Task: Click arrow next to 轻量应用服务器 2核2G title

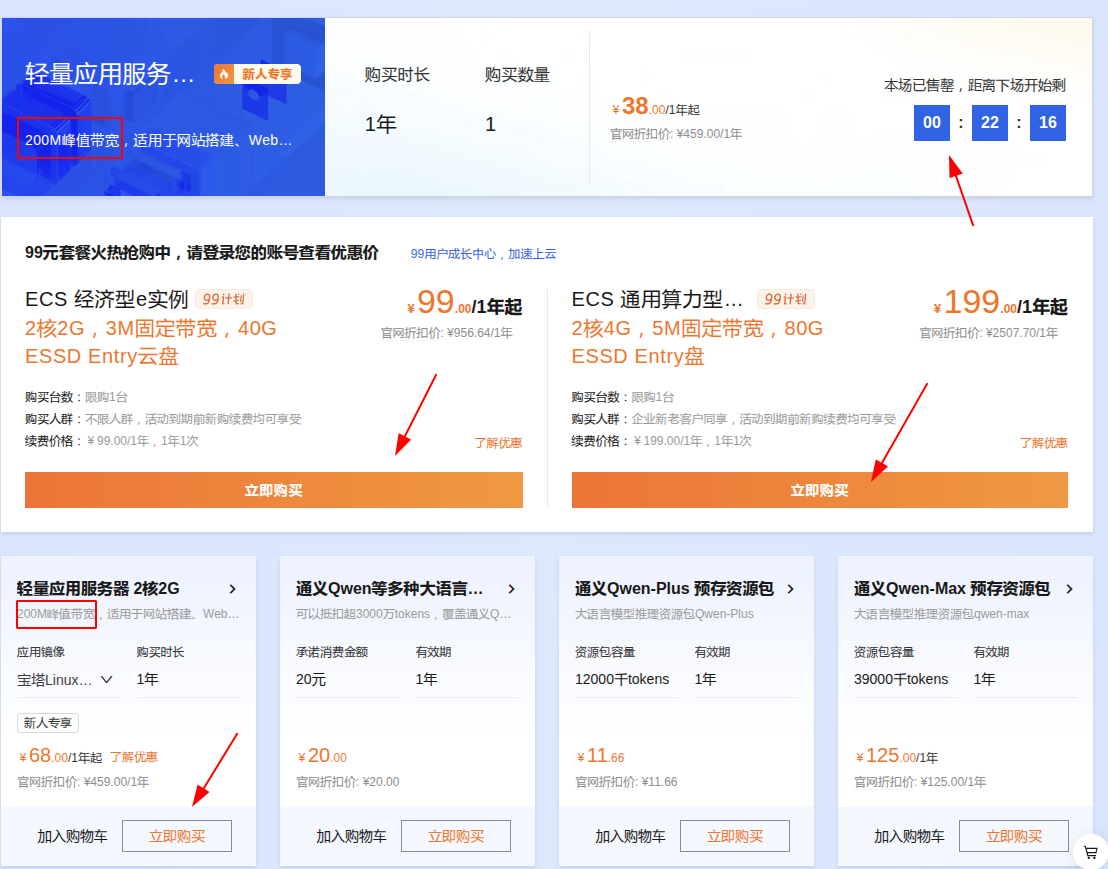Action: [233, 589]
